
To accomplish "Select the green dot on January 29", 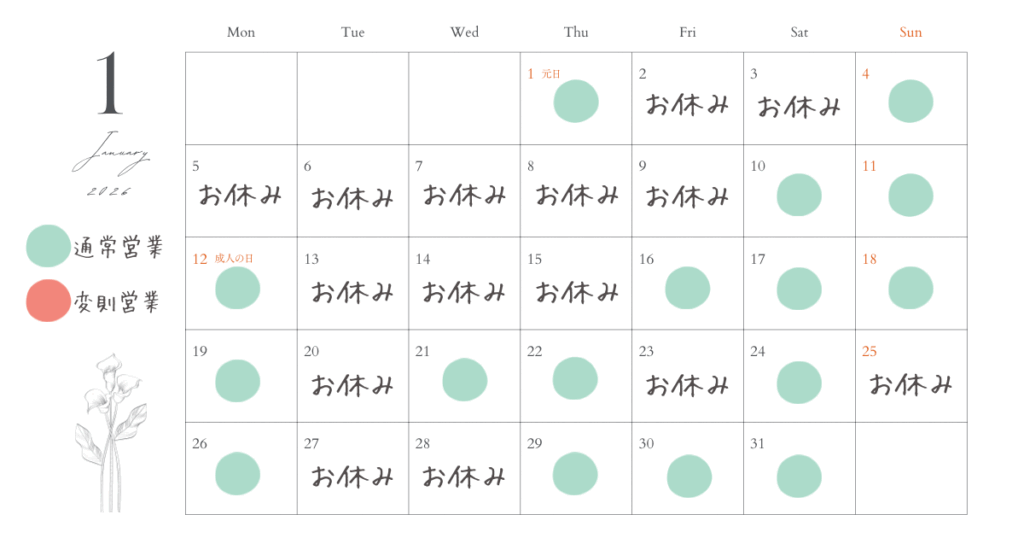I will (x=575, y=473).
